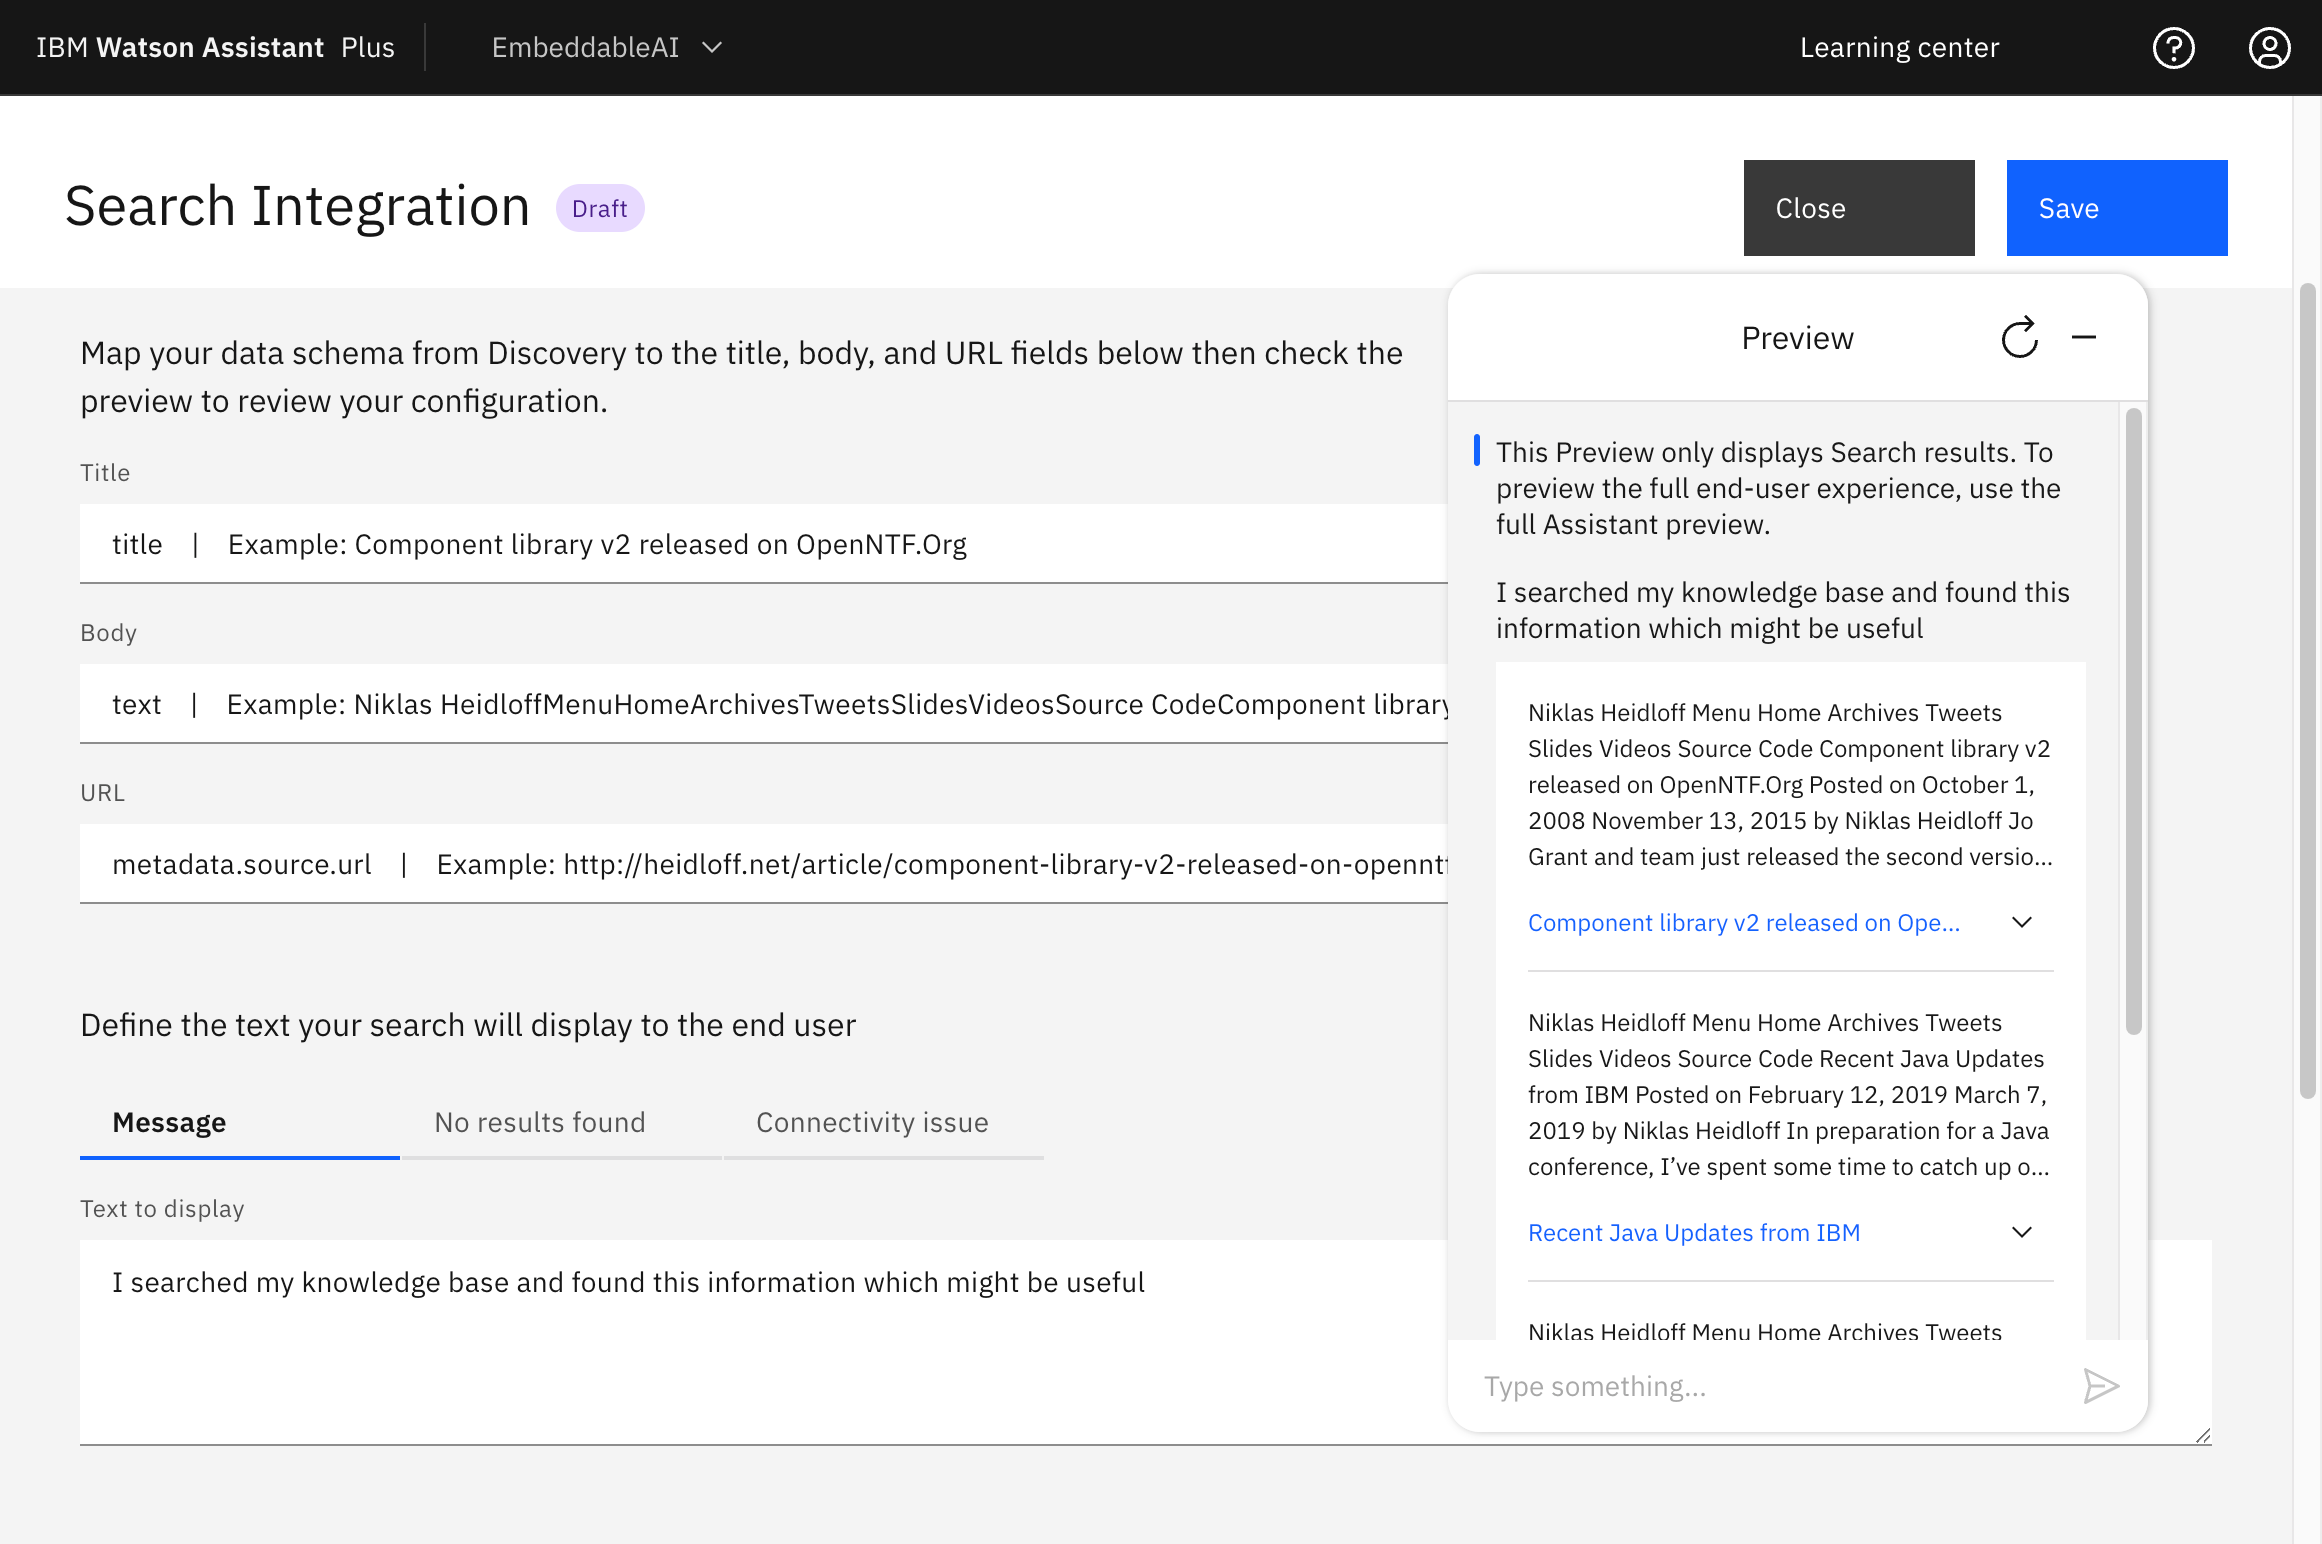Image resolution: width=2322 pixels, height=1544 pixels.
Task: Click the main page scrollbar
Action: tap(2308, 690)
